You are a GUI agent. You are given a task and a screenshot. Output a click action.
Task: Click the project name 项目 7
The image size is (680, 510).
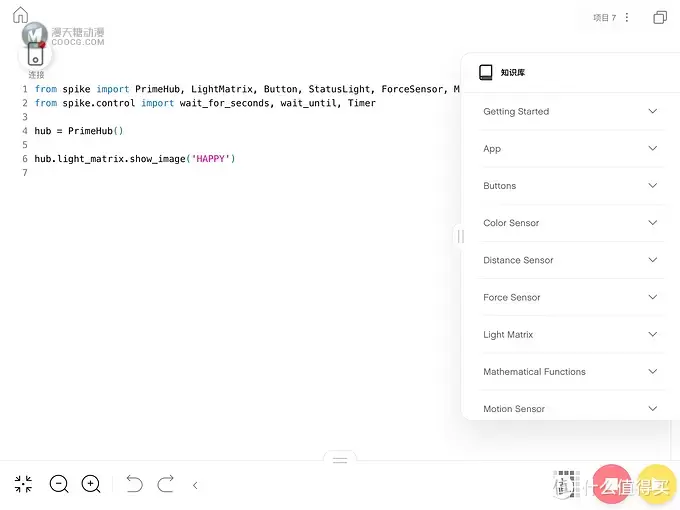(605, 17)
